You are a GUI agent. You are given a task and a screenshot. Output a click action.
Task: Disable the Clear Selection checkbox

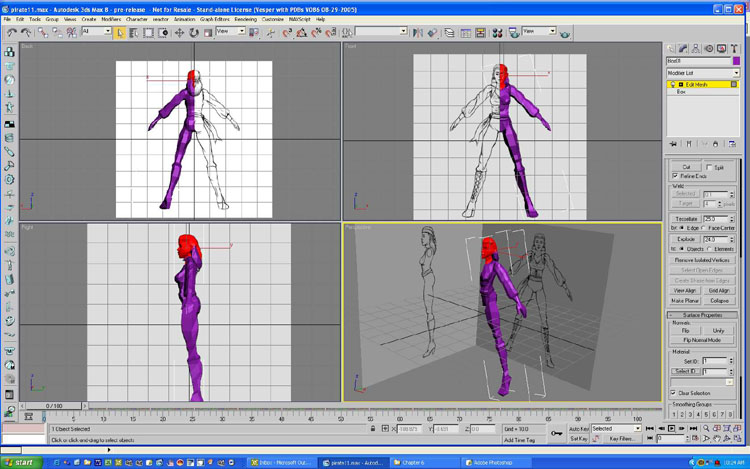(x=673, y=392)
